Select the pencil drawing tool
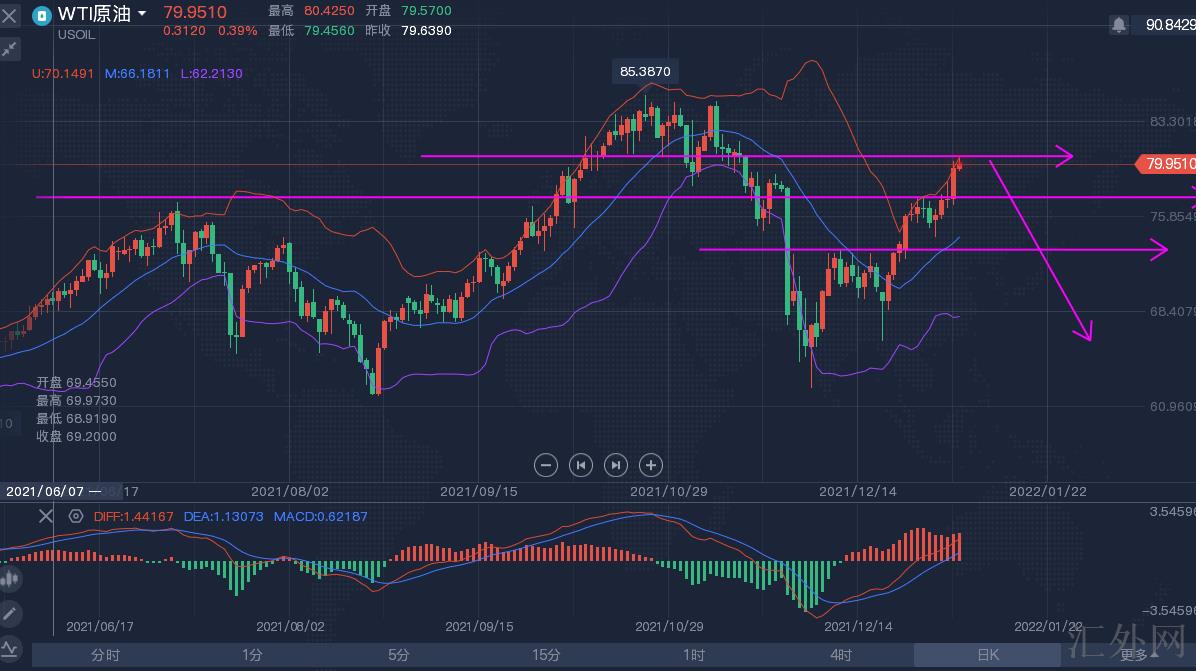This screenshot has height=671, width=1196. point(10,613)
